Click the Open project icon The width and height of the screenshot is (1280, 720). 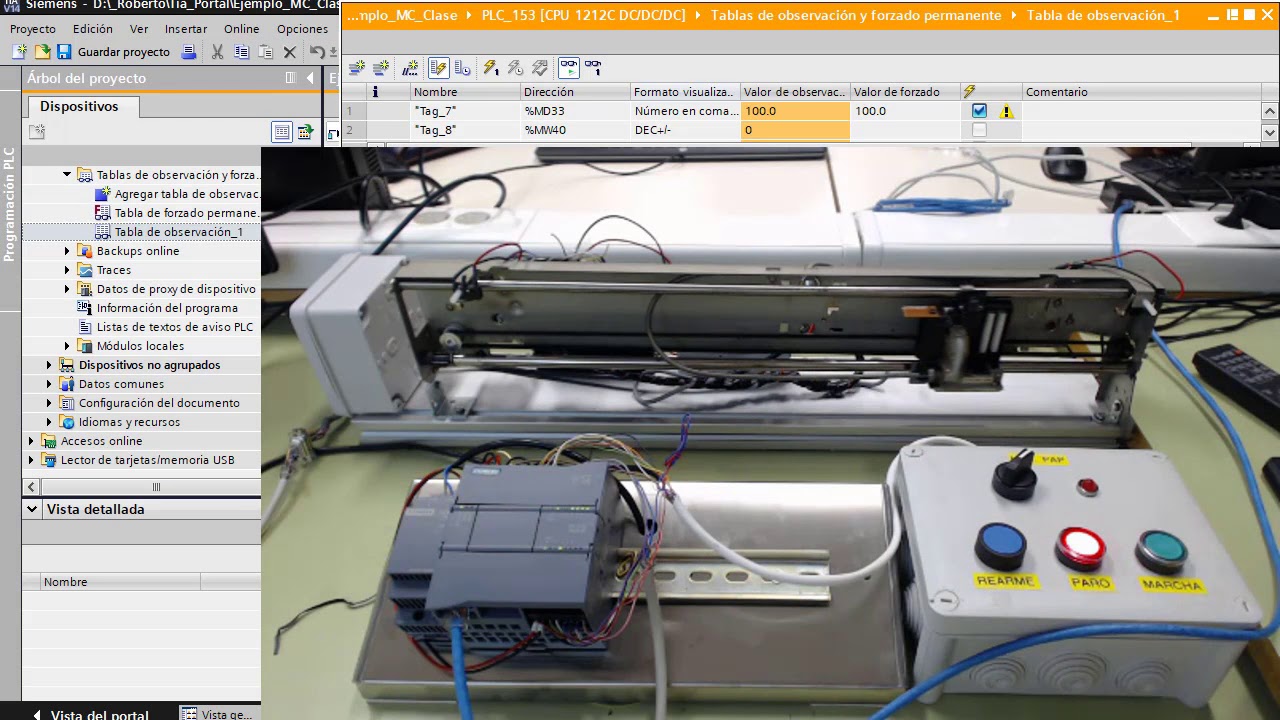pyautogui.click(x=42, y=52)
